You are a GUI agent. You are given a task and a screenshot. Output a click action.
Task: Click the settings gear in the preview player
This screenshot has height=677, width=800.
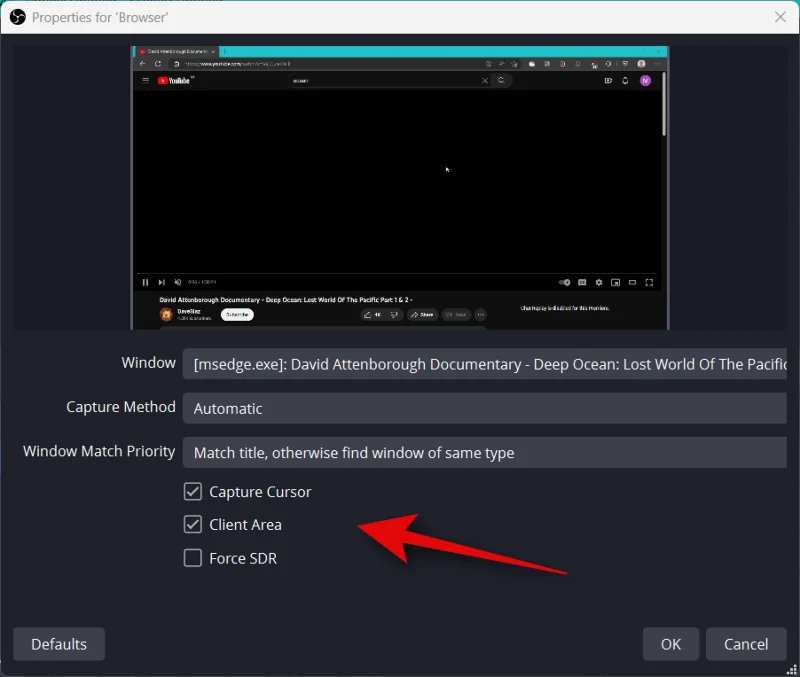point(599,282)
